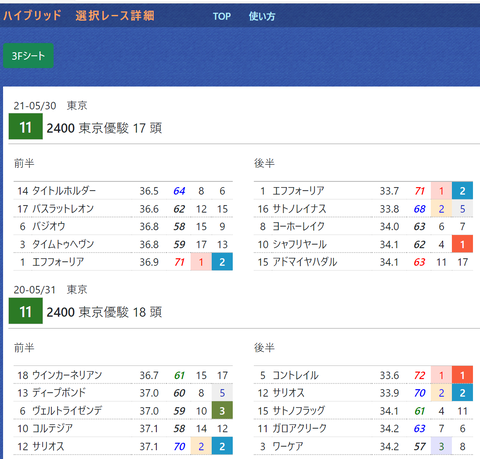This screenshot has width=480, height=459.
Task: Select horse シャフリヤール row
Action: (363, 244)
